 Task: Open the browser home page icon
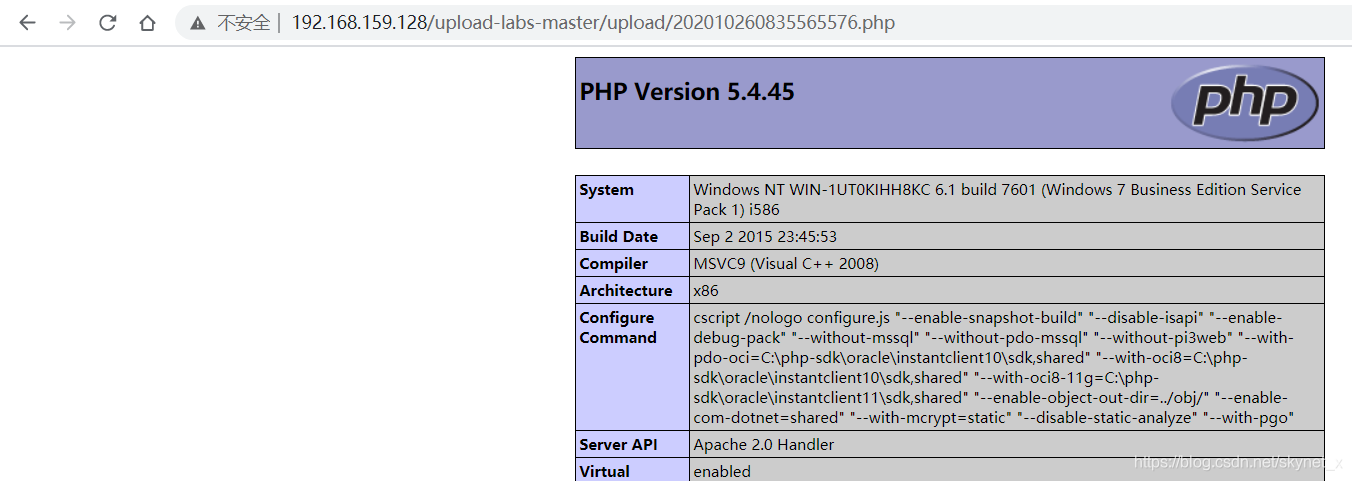[147, 22]
